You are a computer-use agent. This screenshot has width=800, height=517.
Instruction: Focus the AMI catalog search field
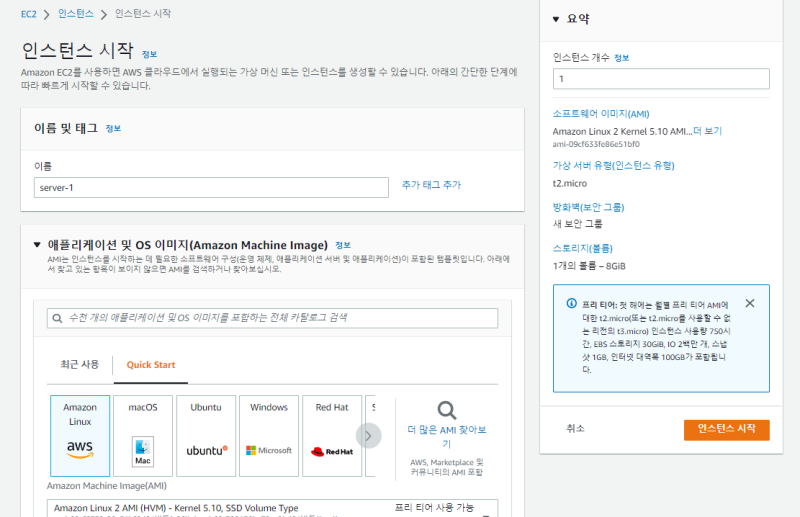click(272, 318)
